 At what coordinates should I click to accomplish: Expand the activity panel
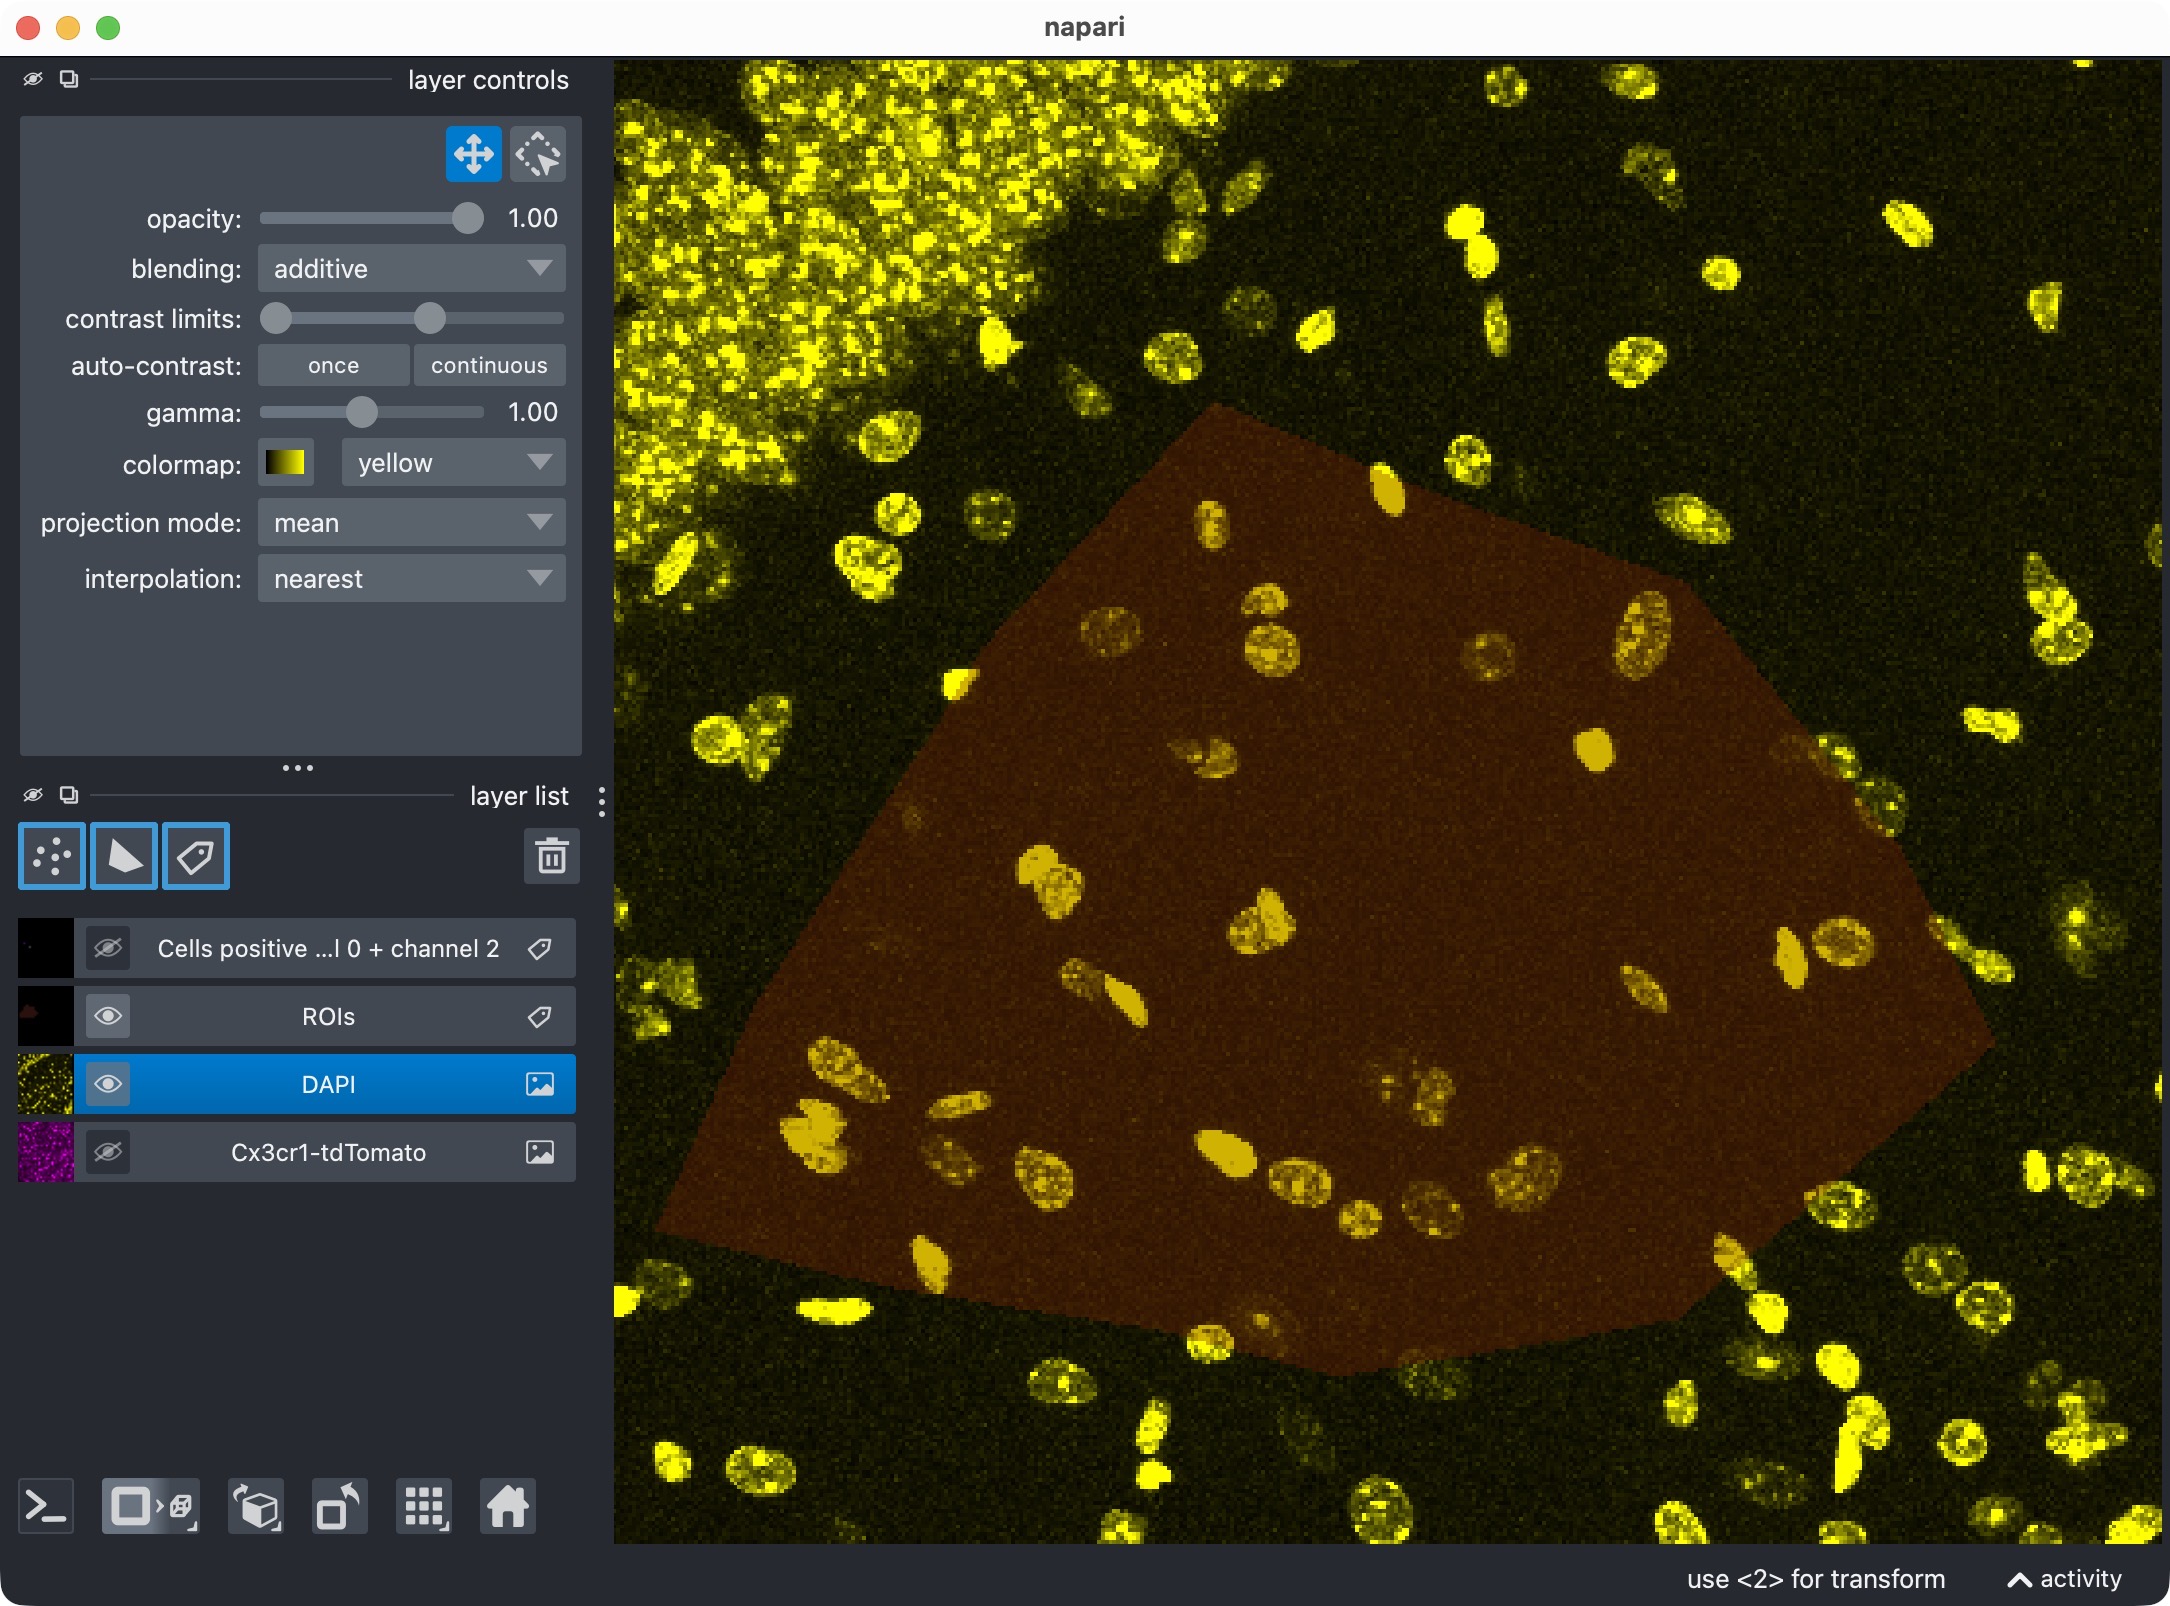click(x=2065, y=1579)
